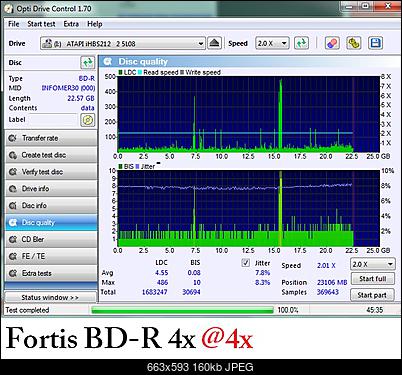Viewport: 402px width, 375px height.
Task: Click the BIS Avg value 0.08
Action: (x=194, y=273)
